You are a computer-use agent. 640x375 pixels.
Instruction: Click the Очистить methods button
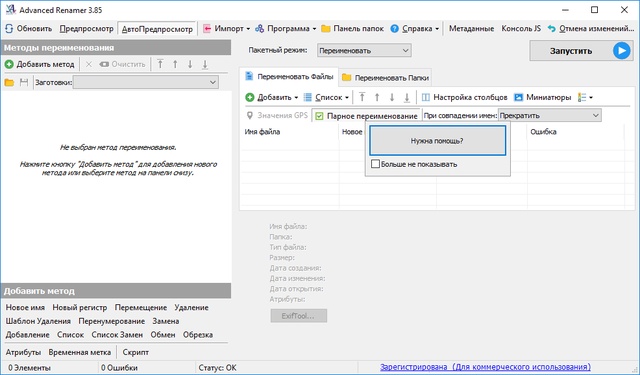[x=122, y=64]
